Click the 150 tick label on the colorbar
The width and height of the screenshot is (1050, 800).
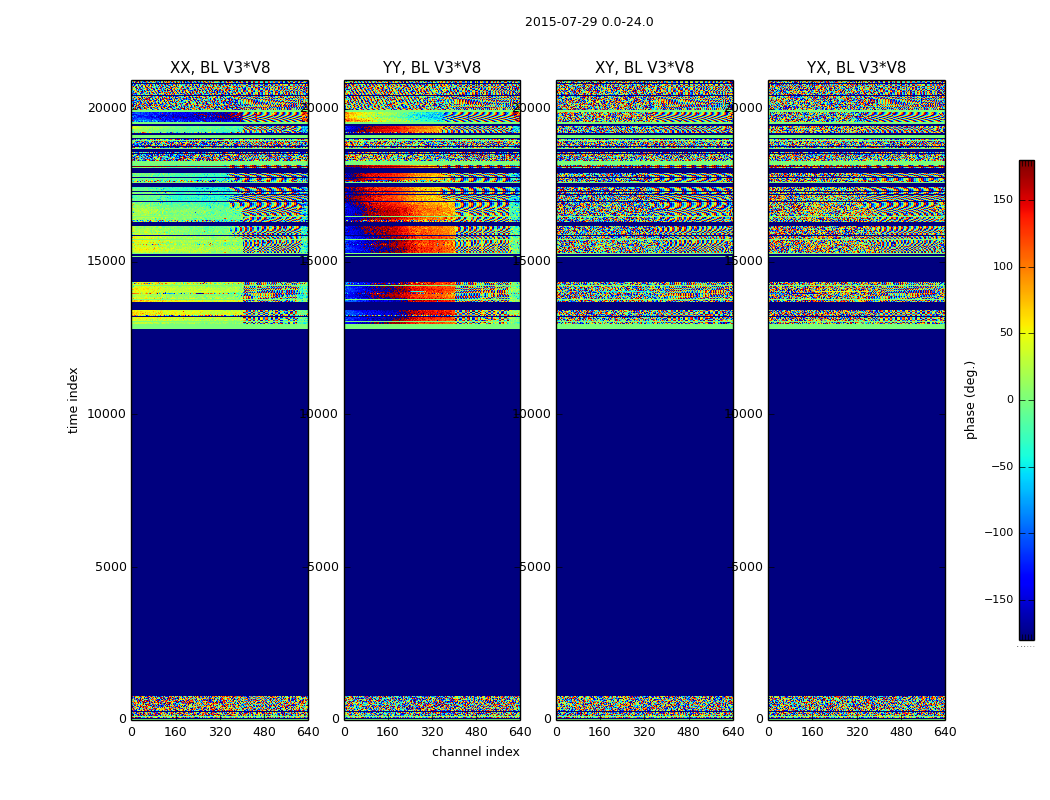(1002, 200)
